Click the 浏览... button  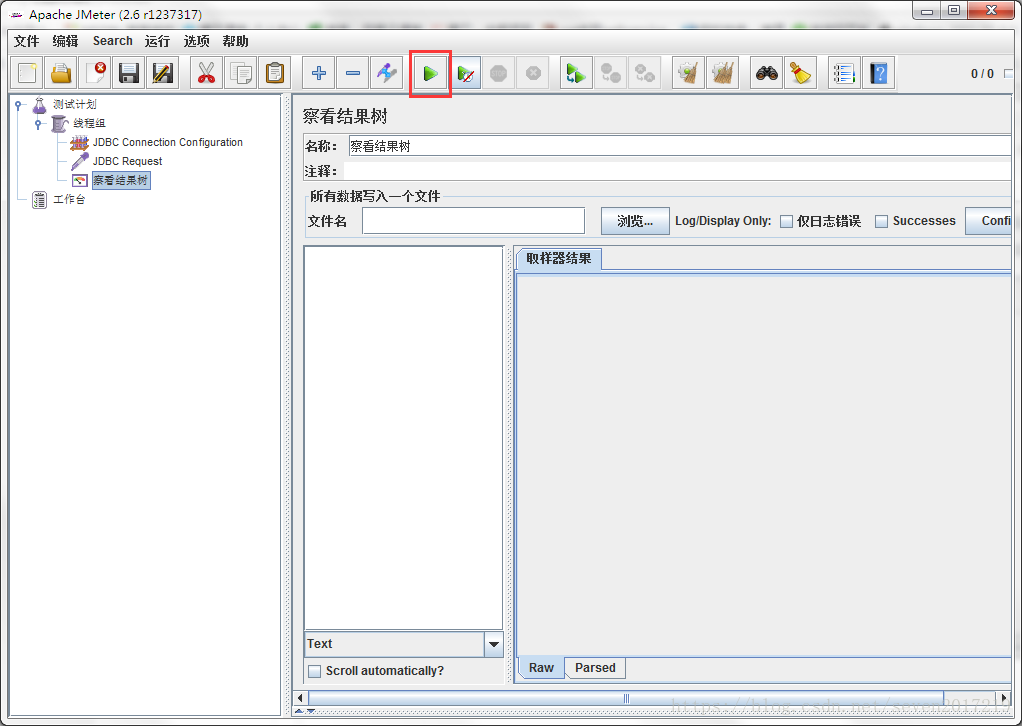[635, 221]
